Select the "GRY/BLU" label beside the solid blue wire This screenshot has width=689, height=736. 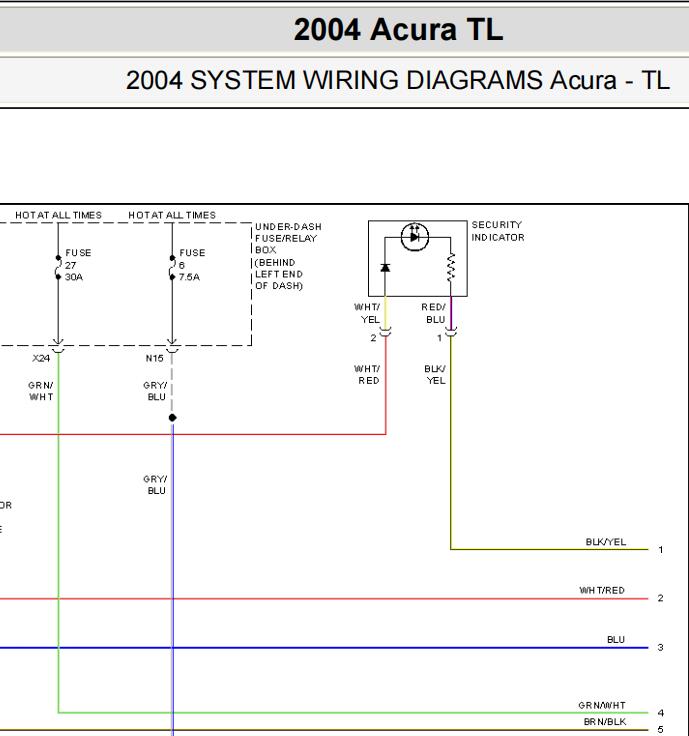point(155,485)
